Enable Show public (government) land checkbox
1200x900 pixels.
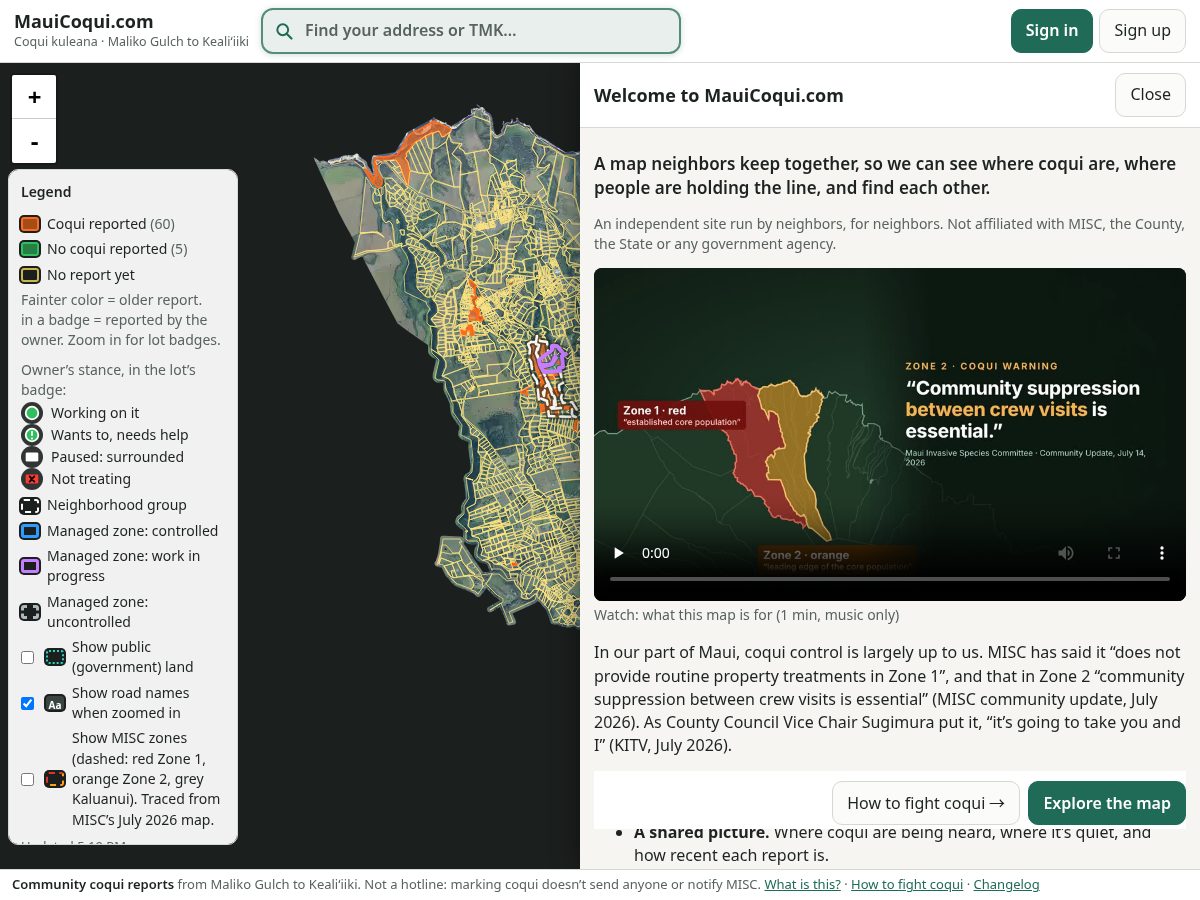pyautogui.click(x=28, y=657)
